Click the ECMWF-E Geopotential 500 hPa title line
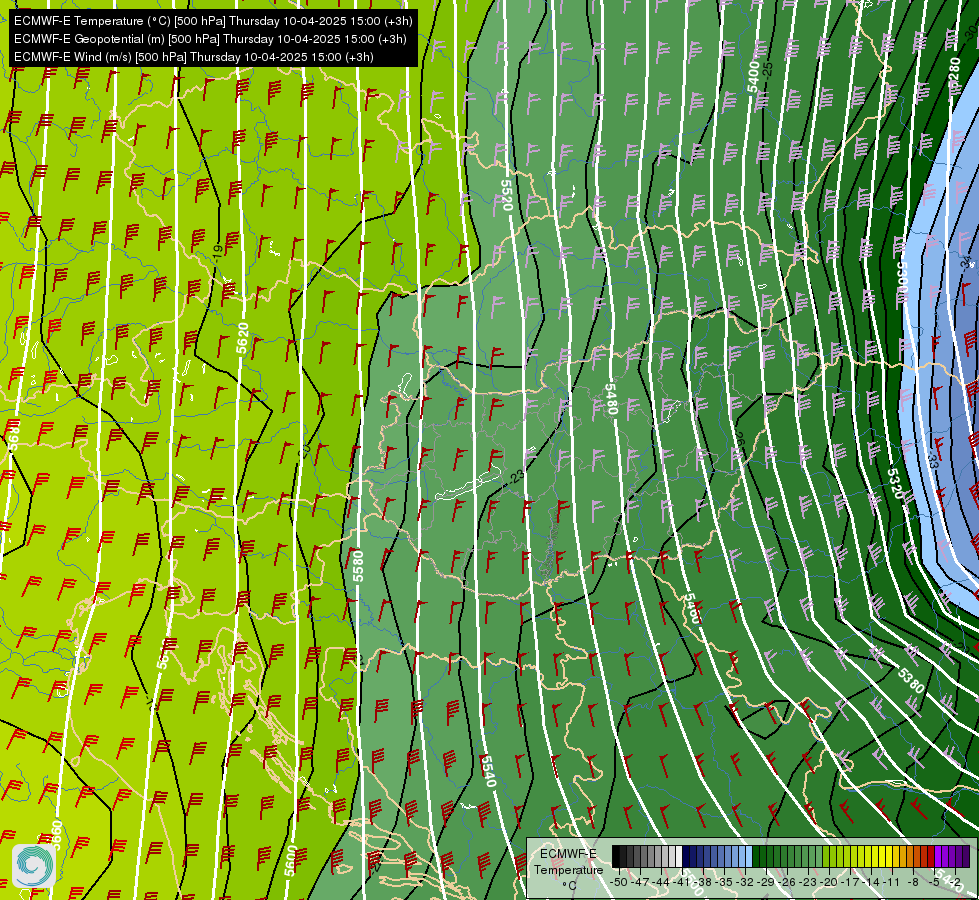979x900 pixels. [x=210, y=39]
